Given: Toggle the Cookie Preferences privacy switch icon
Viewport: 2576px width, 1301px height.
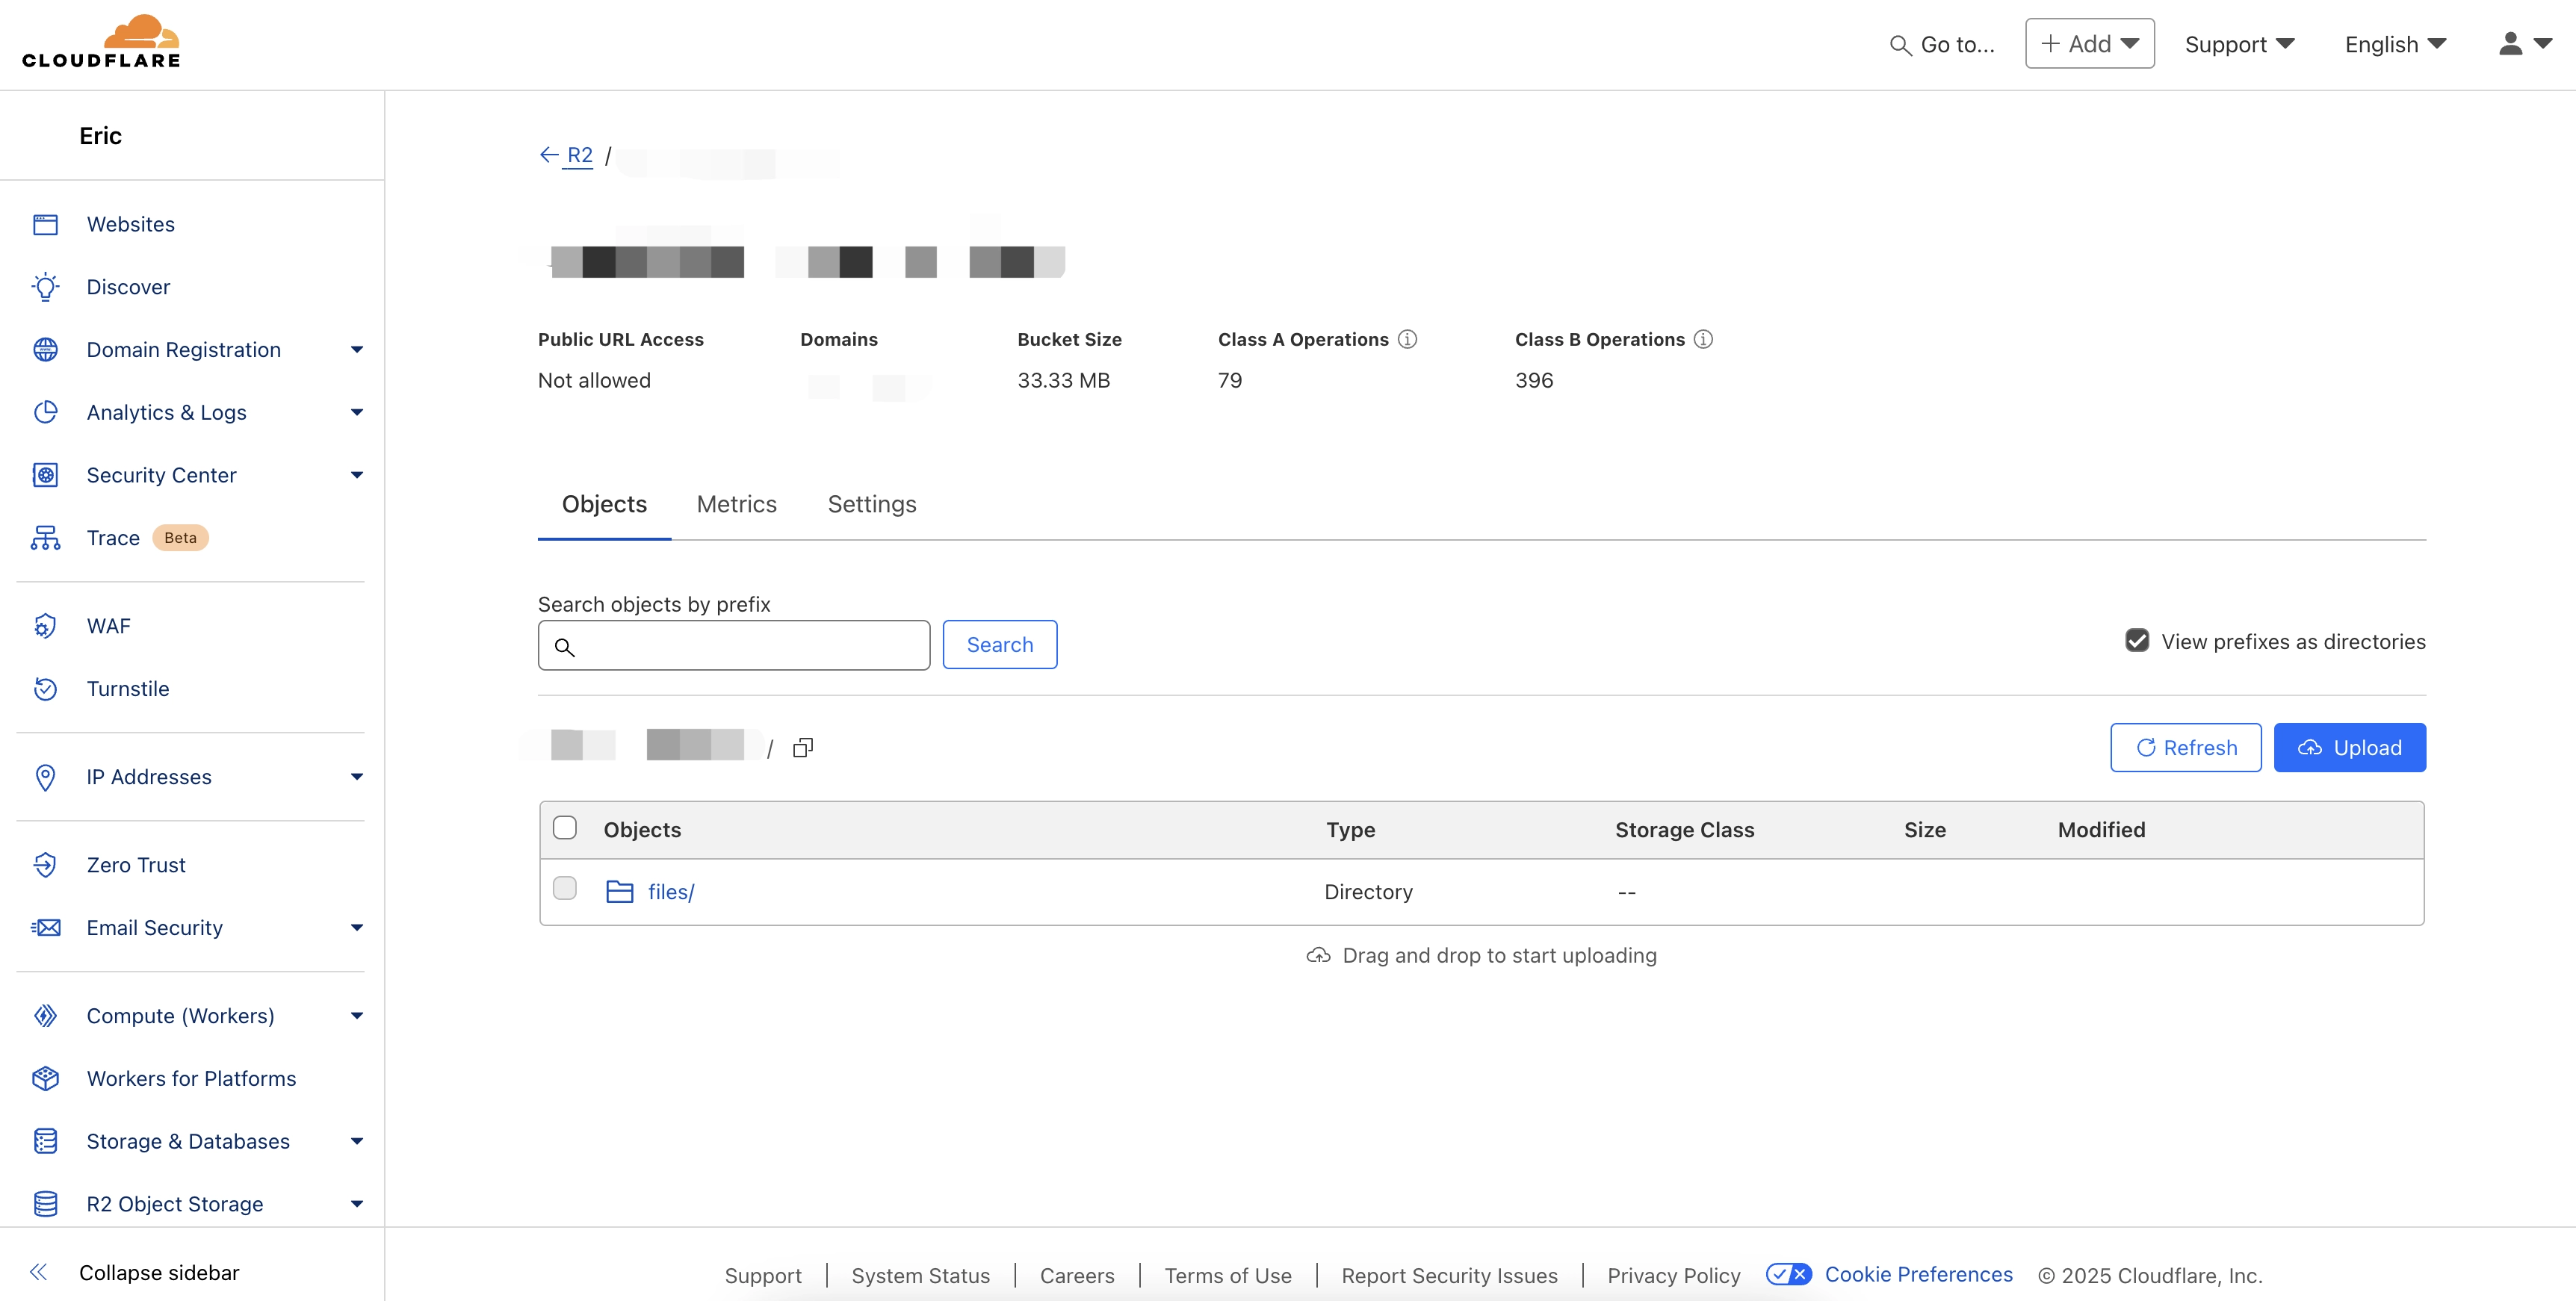Looking at the screenshot, I should (1788, 1274).
